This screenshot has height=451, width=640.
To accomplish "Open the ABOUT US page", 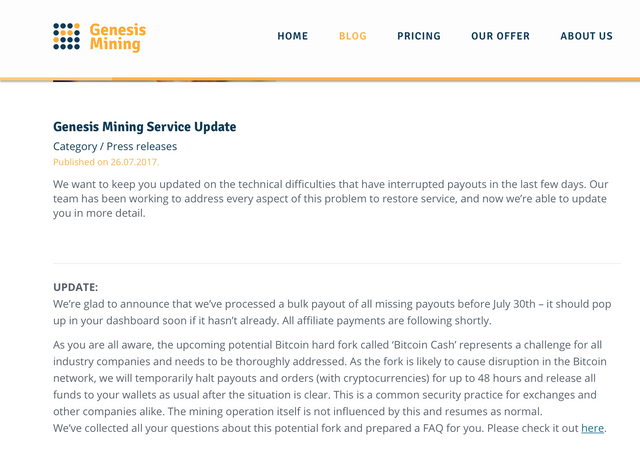I will [586, 36].
